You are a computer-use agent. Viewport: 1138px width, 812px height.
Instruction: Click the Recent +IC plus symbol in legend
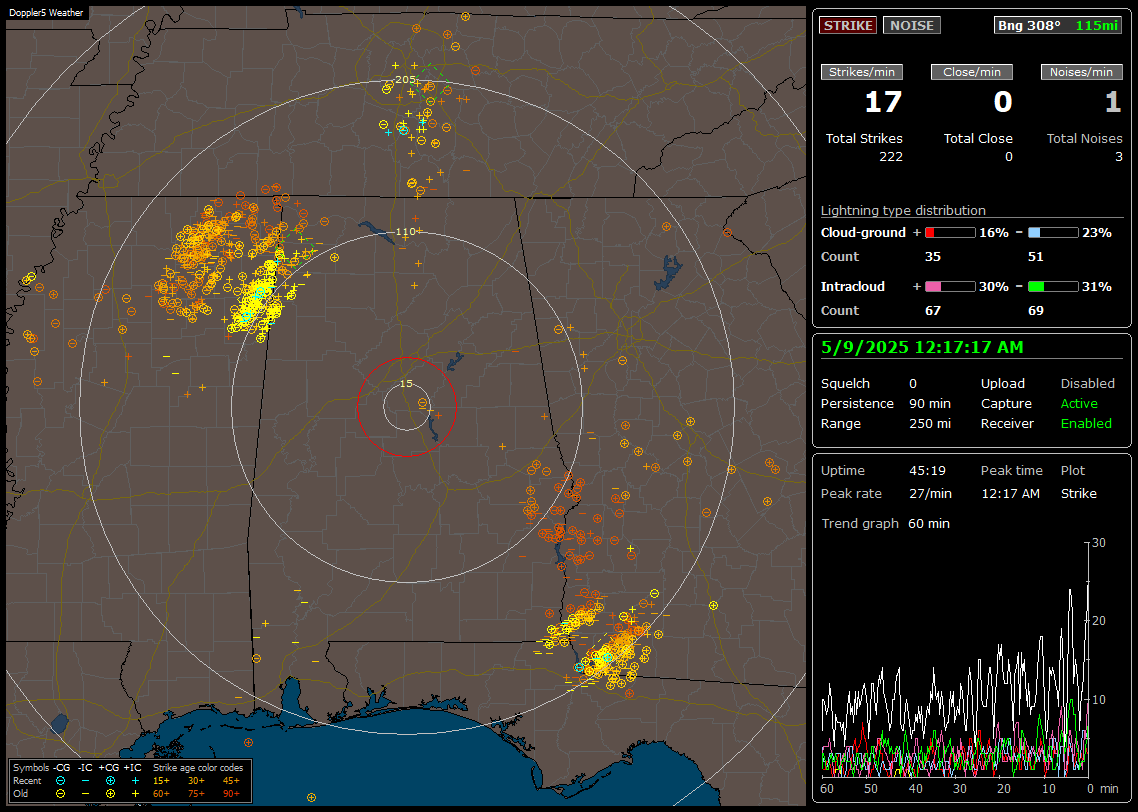136,781
